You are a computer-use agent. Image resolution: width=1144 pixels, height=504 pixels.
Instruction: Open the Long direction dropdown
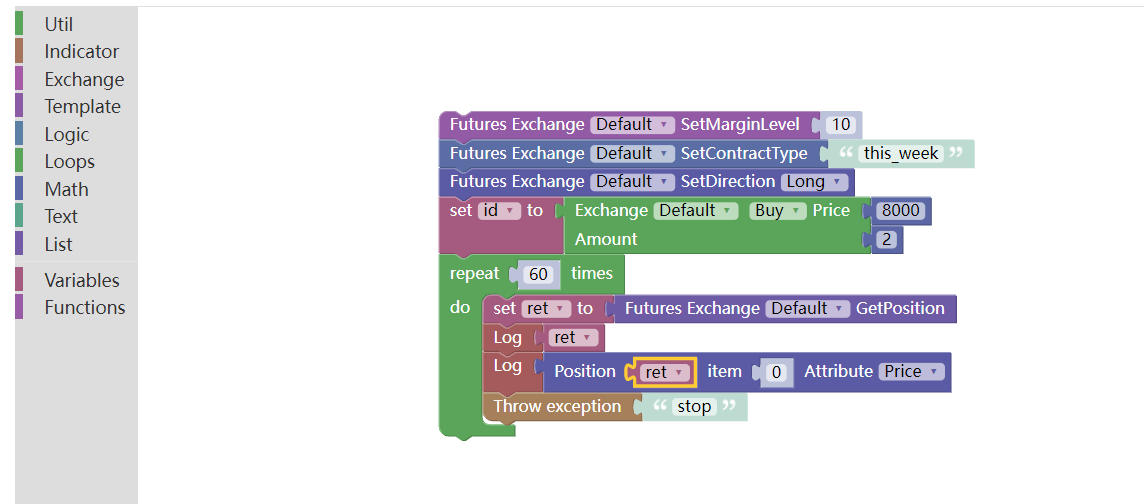click(814, 182)
